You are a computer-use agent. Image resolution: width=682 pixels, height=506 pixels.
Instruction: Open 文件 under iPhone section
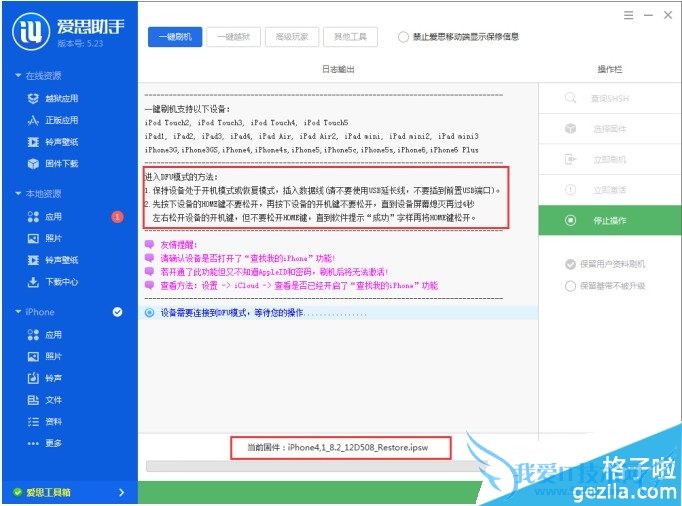[x=45, y=400]
